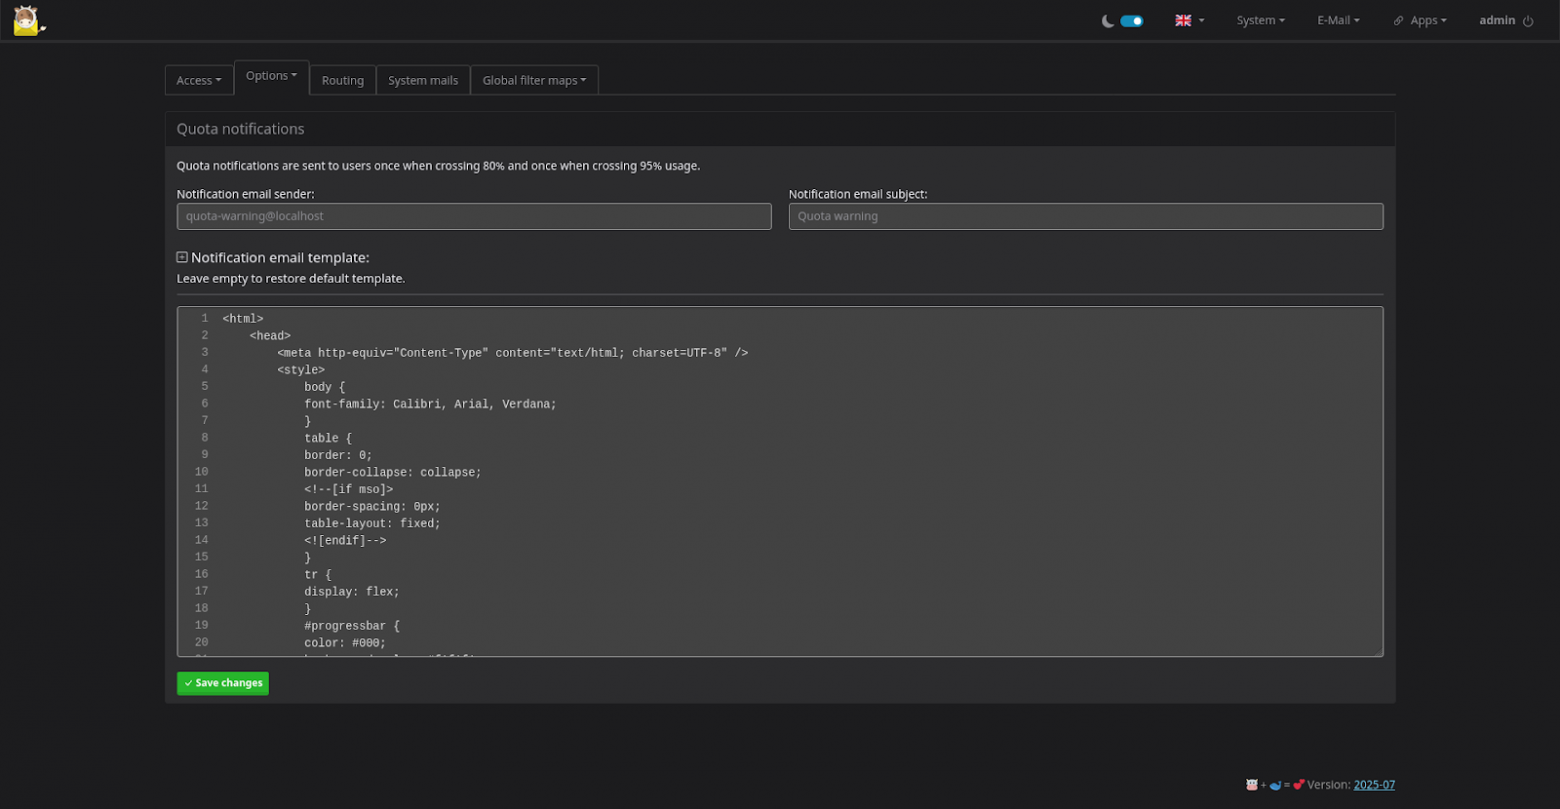Click the cow emoji in the footer

(1252, 785)
